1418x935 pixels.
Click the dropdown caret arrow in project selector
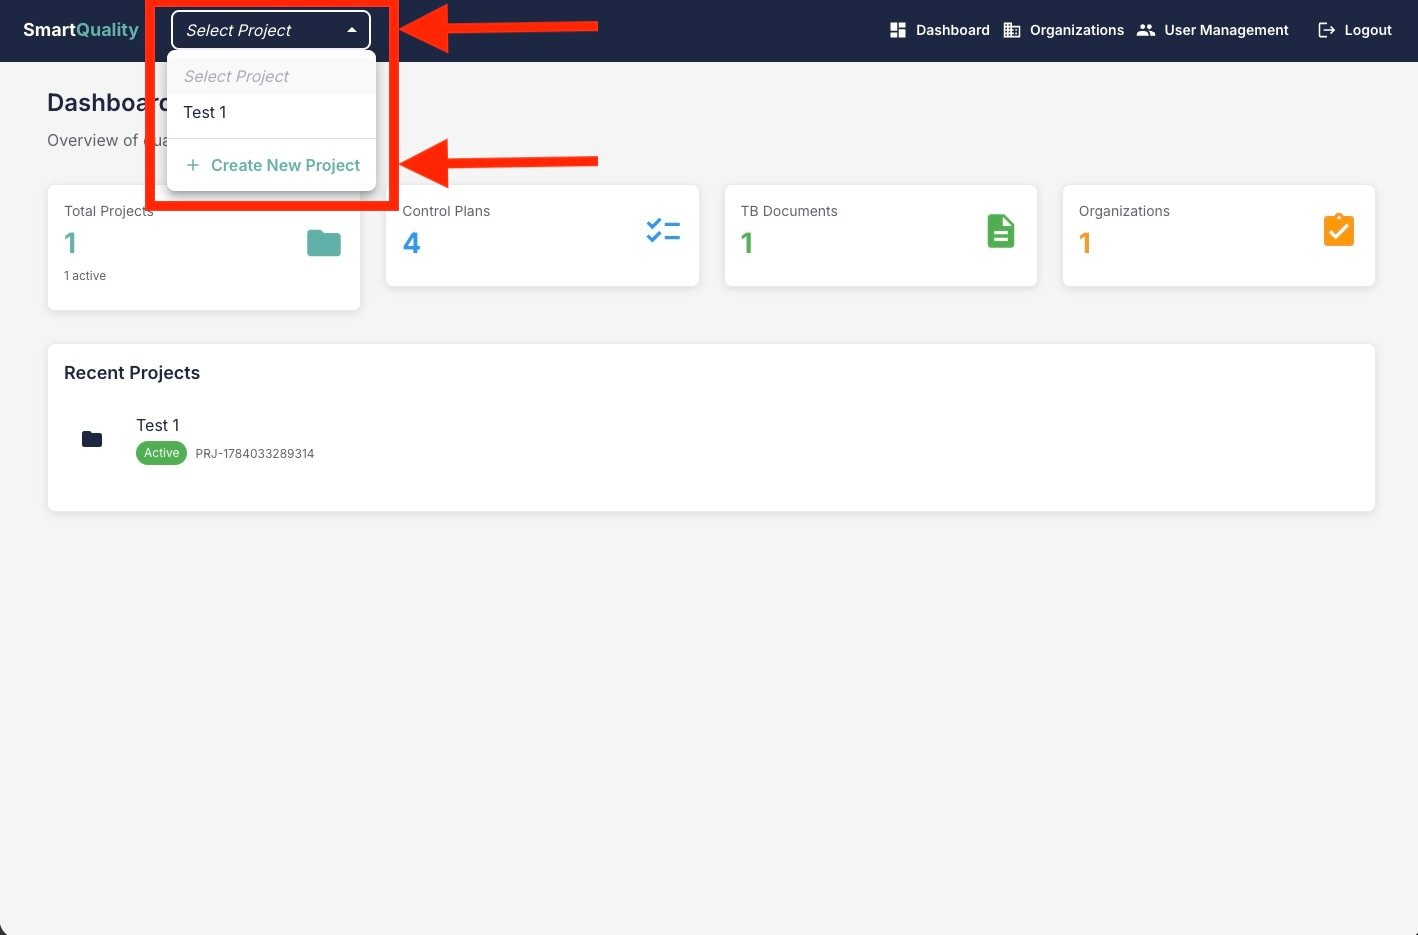coord(352,30)
